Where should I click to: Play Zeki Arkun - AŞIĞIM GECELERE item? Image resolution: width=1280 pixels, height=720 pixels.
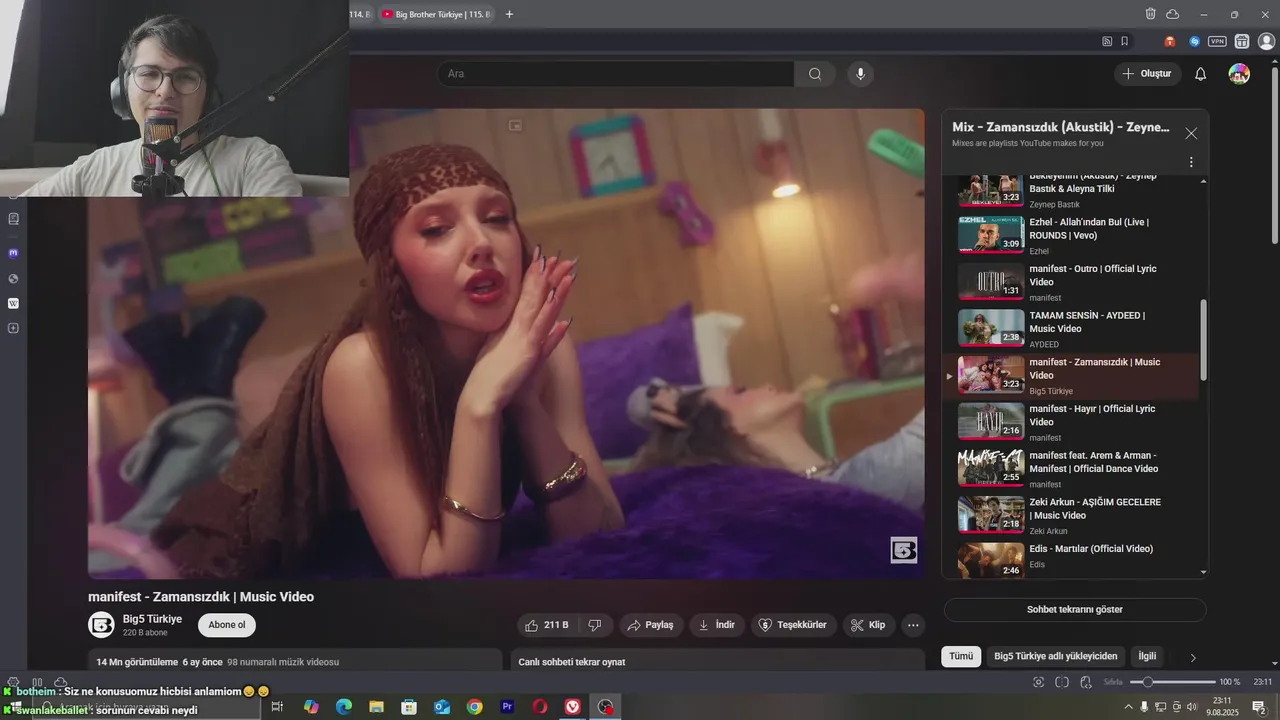click(x=1073, y=515)
